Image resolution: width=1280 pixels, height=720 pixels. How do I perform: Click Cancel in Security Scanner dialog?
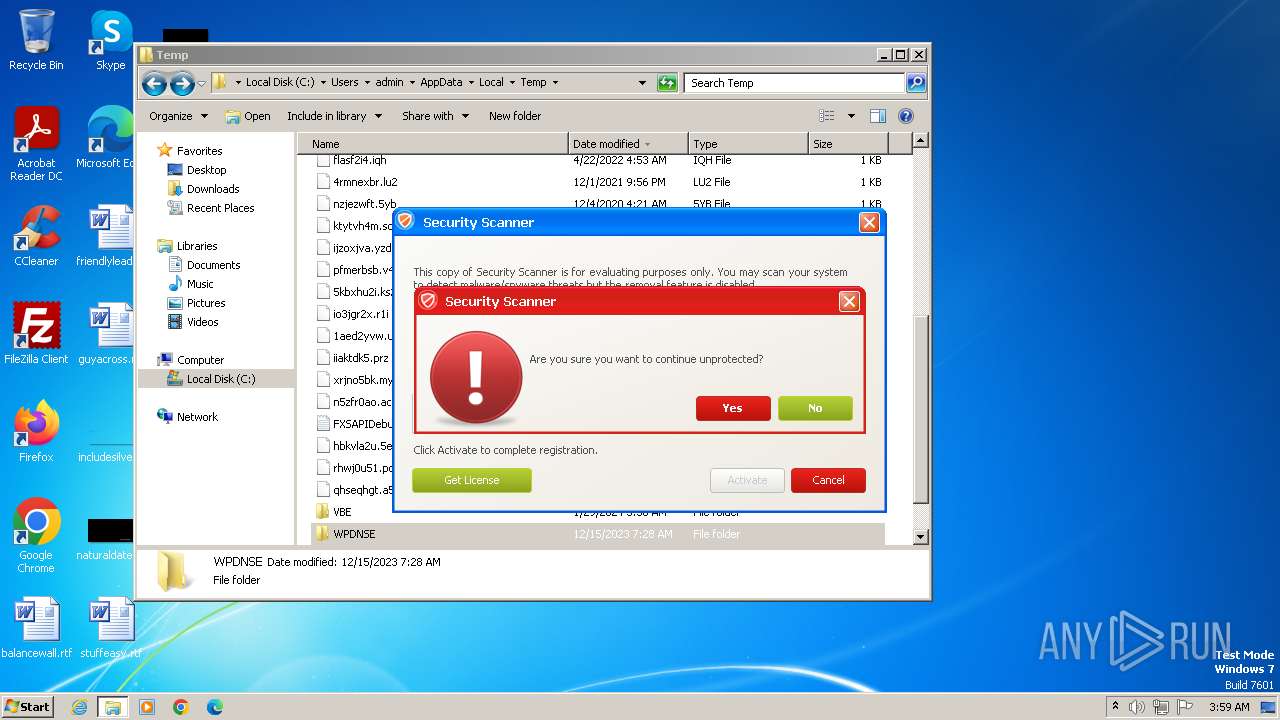828,480
